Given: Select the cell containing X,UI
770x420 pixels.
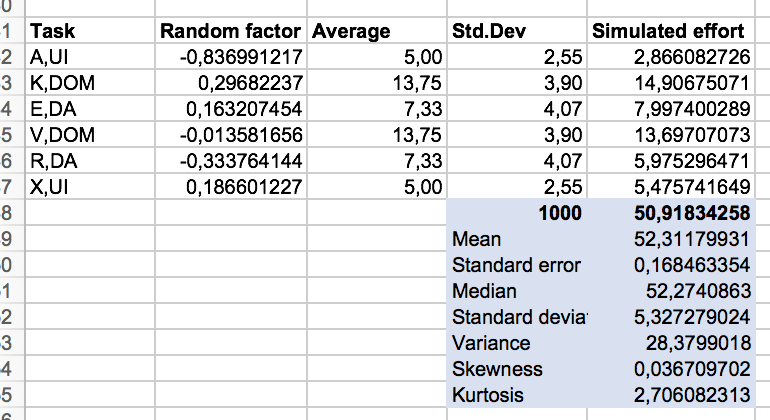Looking at the screenshot, I should click(x=89, y=187).
